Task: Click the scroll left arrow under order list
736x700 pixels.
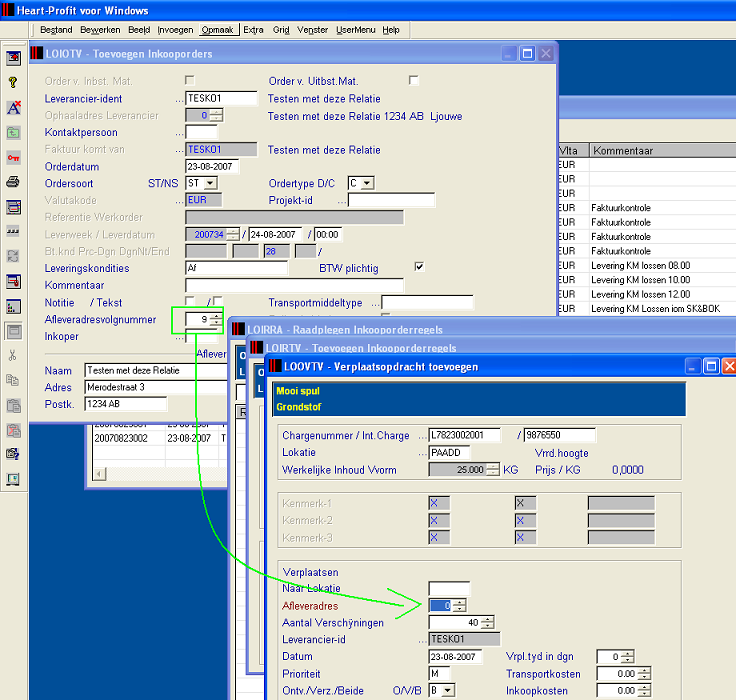Action: click(x=99, y=474)
